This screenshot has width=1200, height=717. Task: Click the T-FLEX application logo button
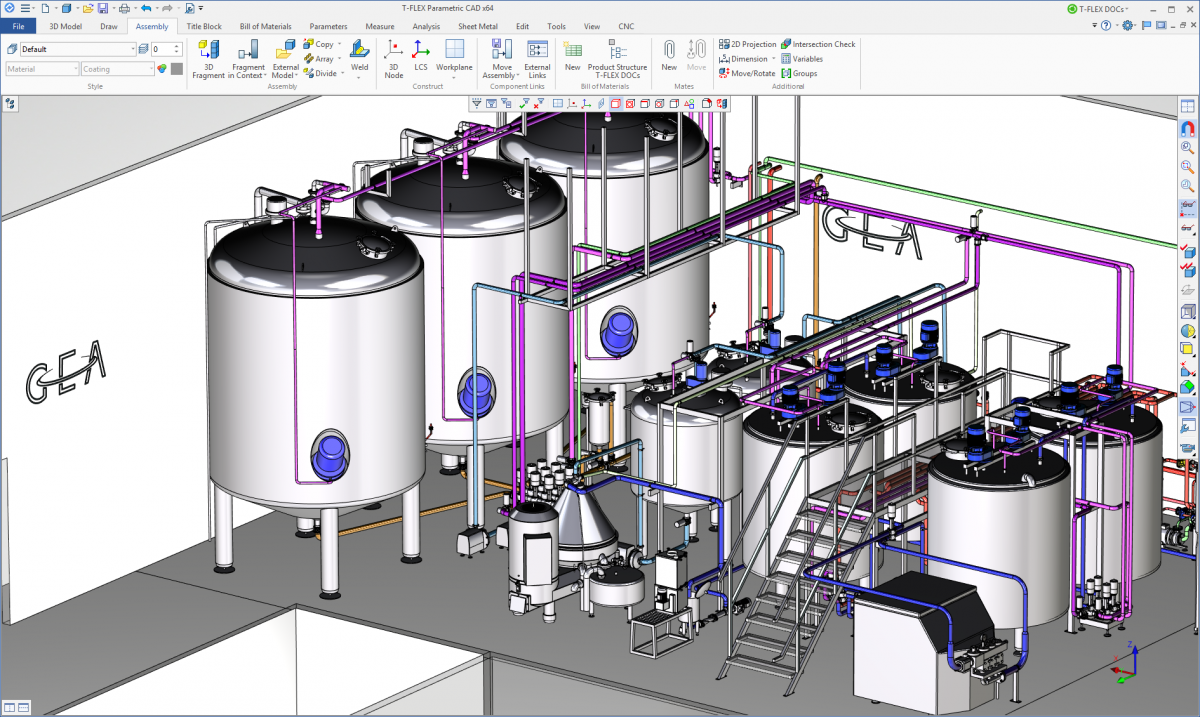(x=9, y=8)
